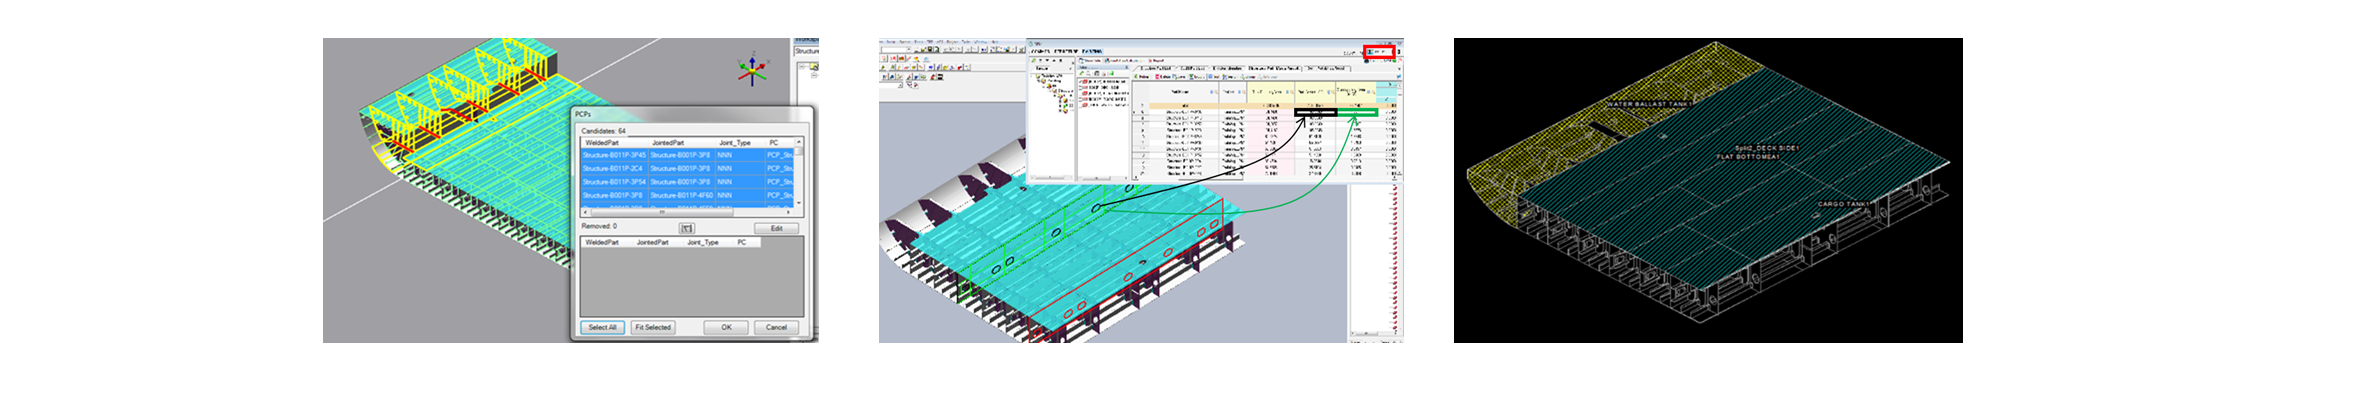Select the FLAT BOTTOMEA1 label on deck

(1747, 157)
